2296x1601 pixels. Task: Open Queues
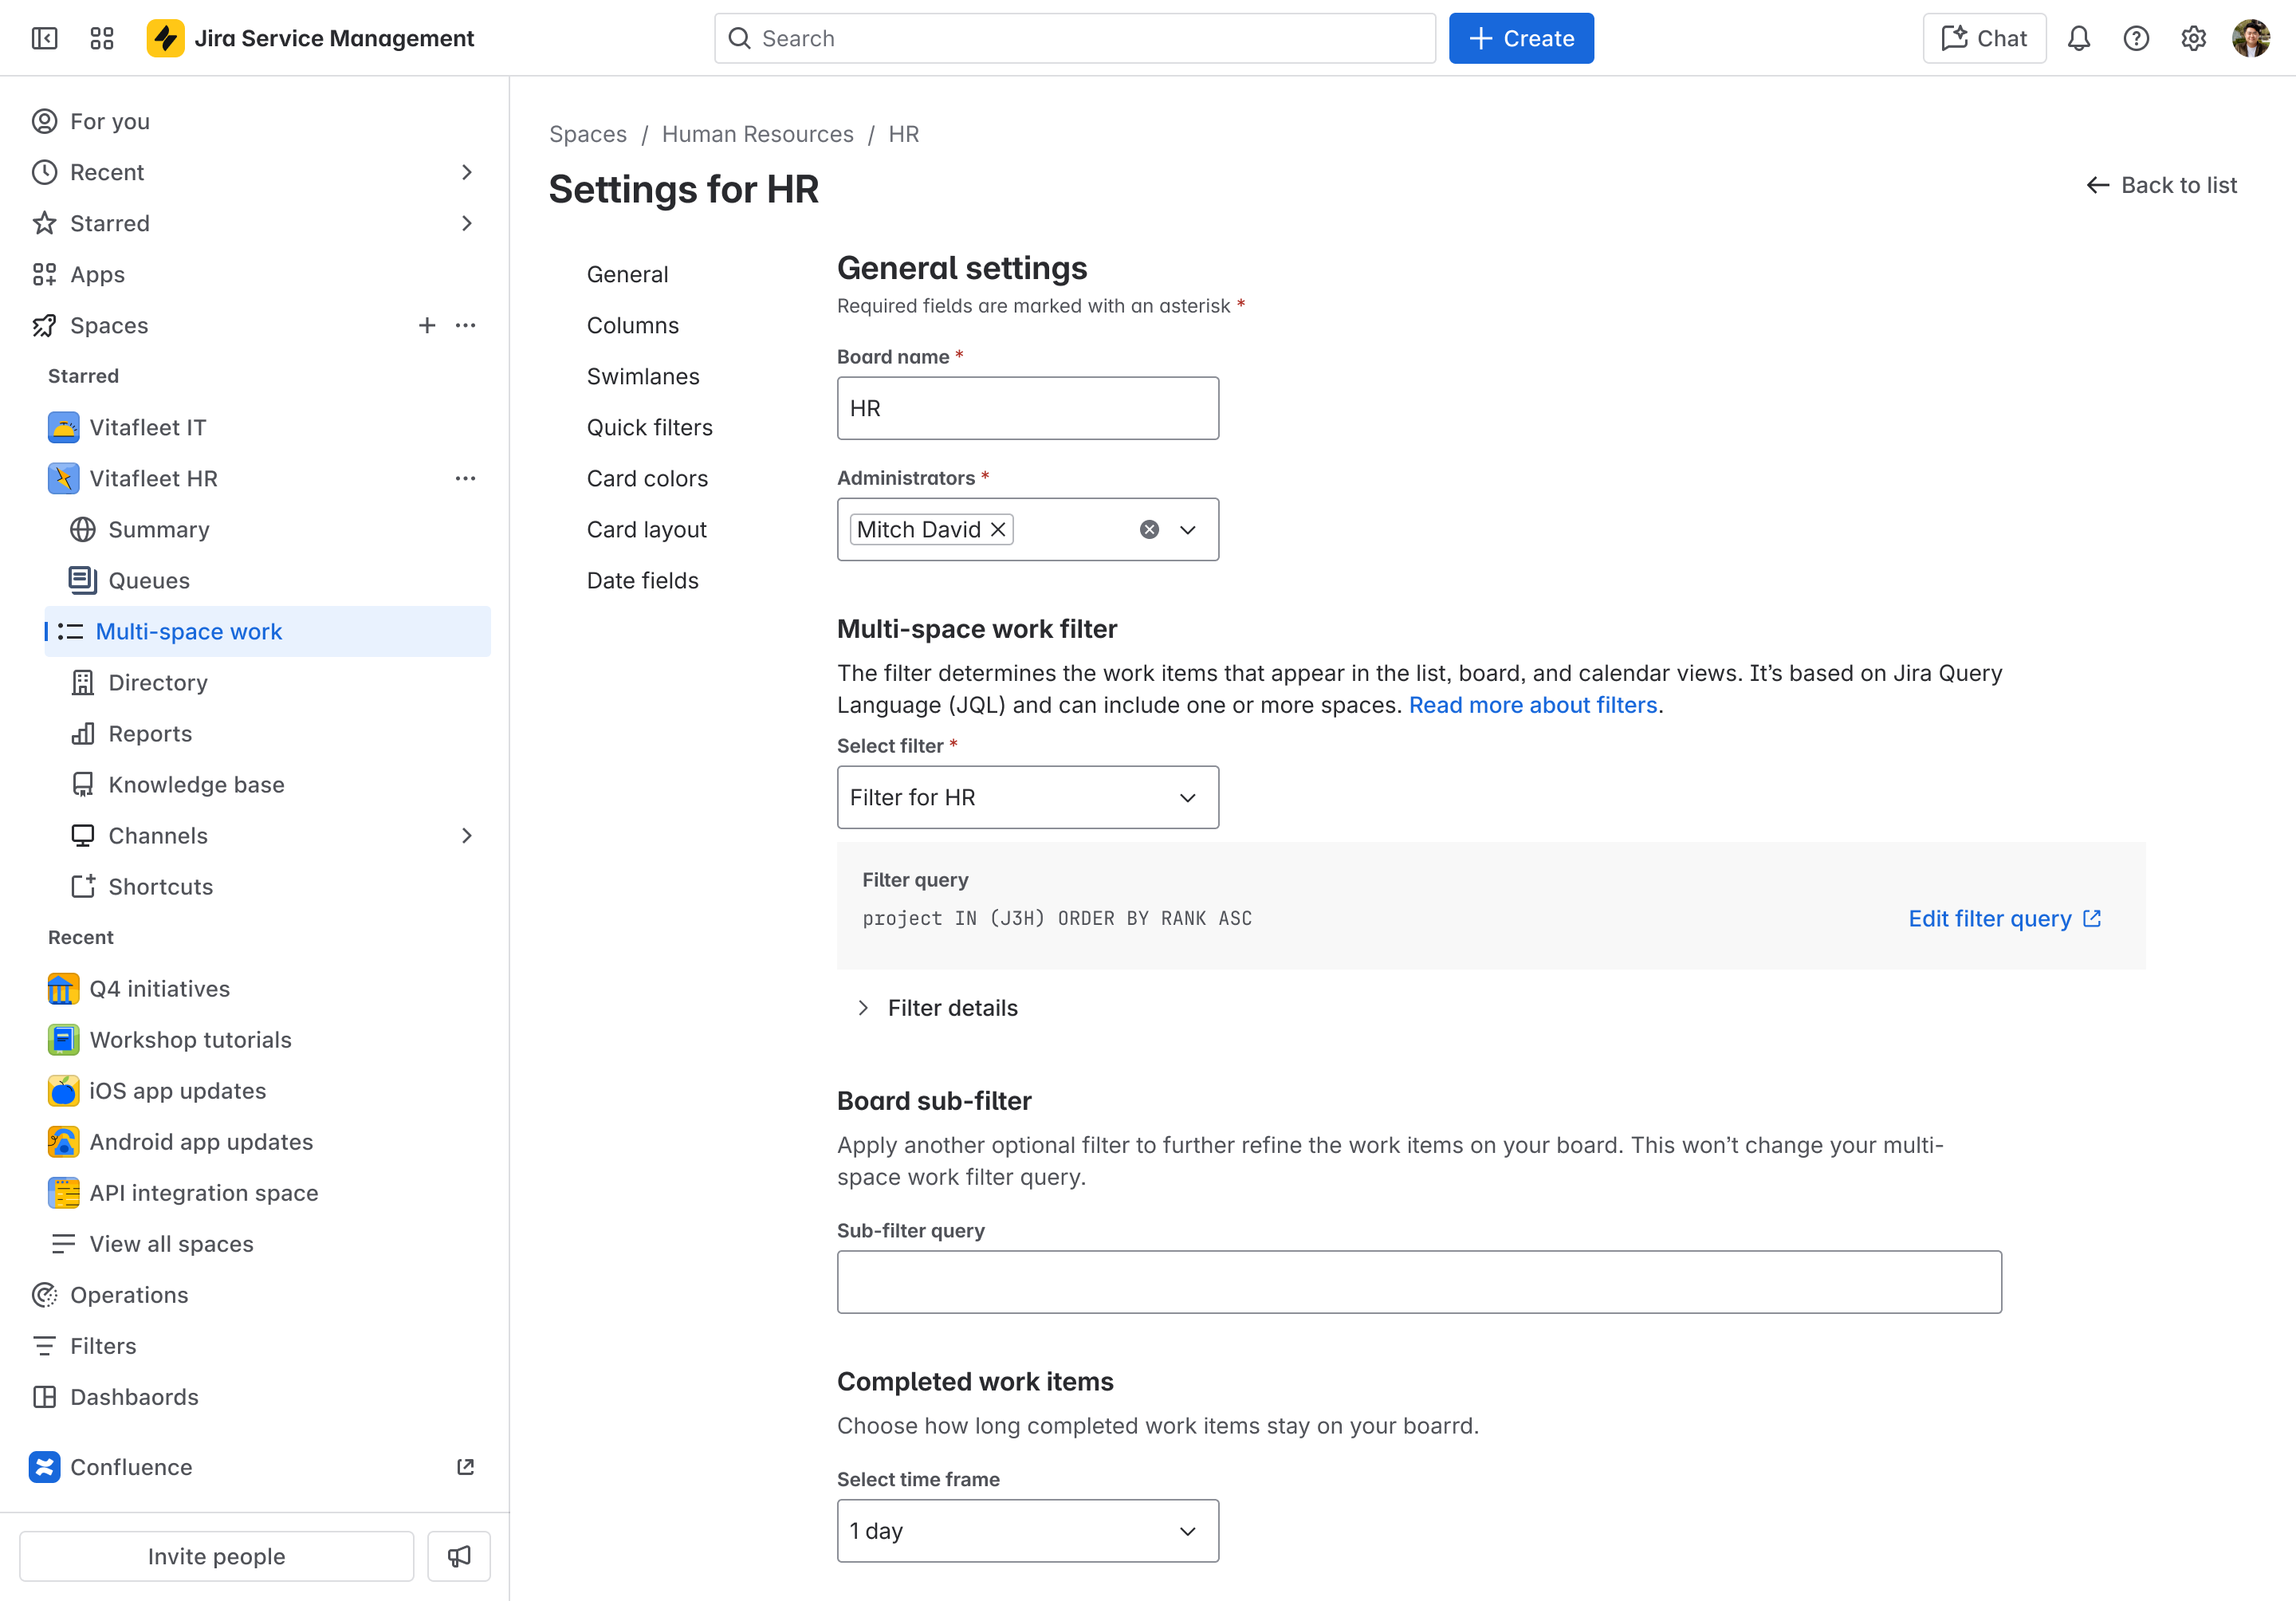[148, 580]
